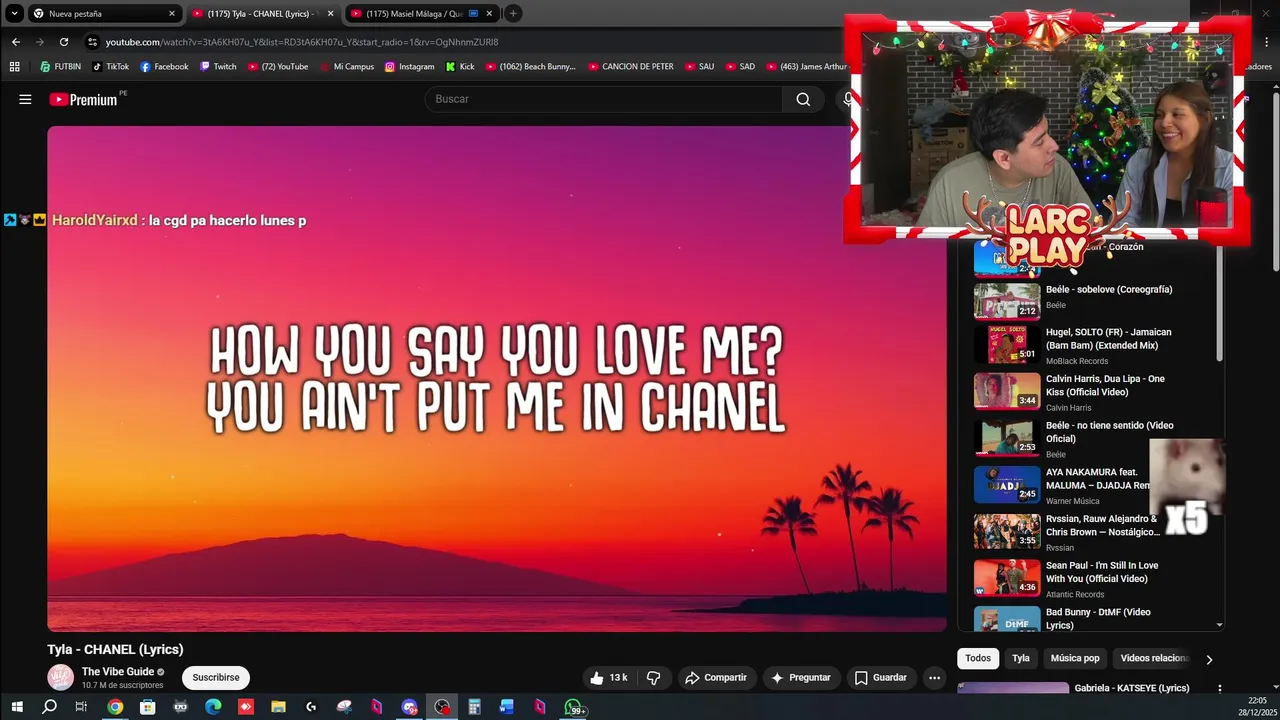Select the Videos relacionados filter chip
1280x720 pixels.
1154,658
